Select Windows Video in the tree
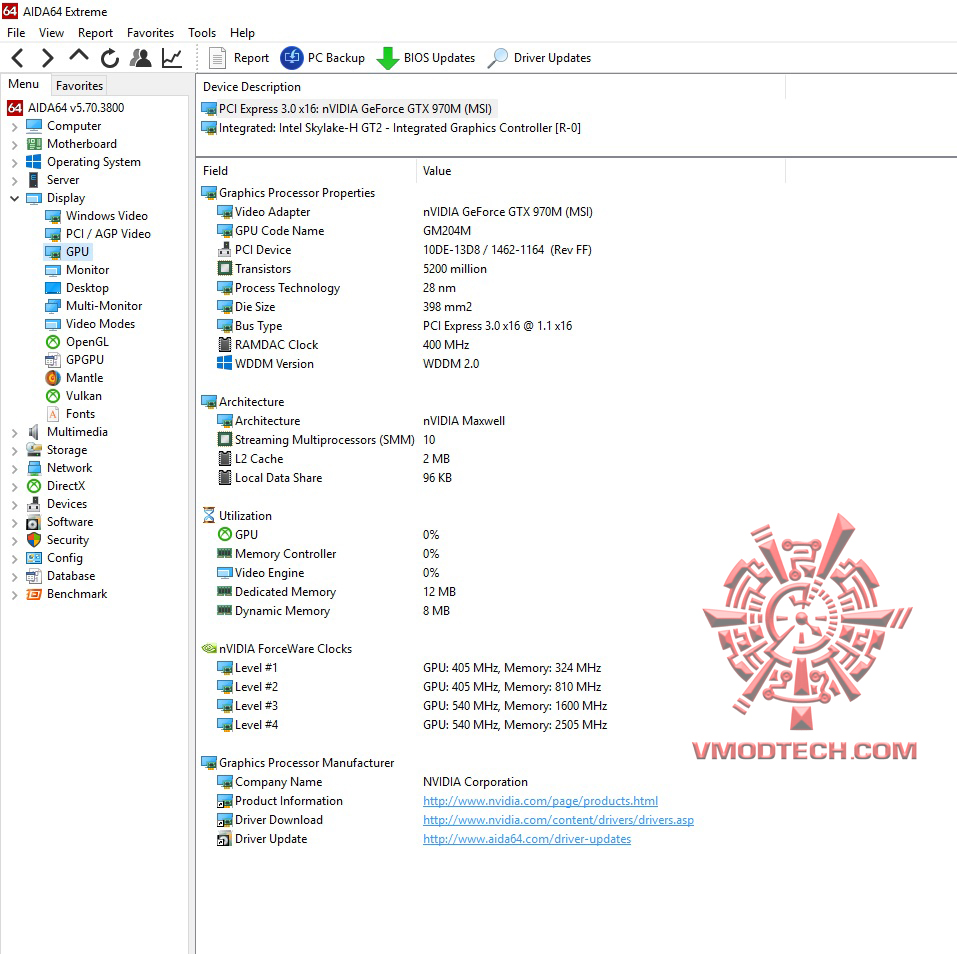The width and height of the screenshot is (957, 954). click(x=96, y=216)
